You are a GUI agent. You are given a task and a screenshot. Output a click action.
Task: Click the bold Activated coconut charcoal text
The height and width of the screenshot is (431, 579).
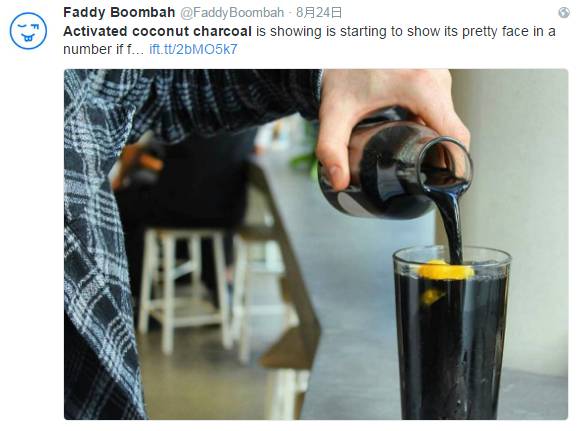coord(157,31)
